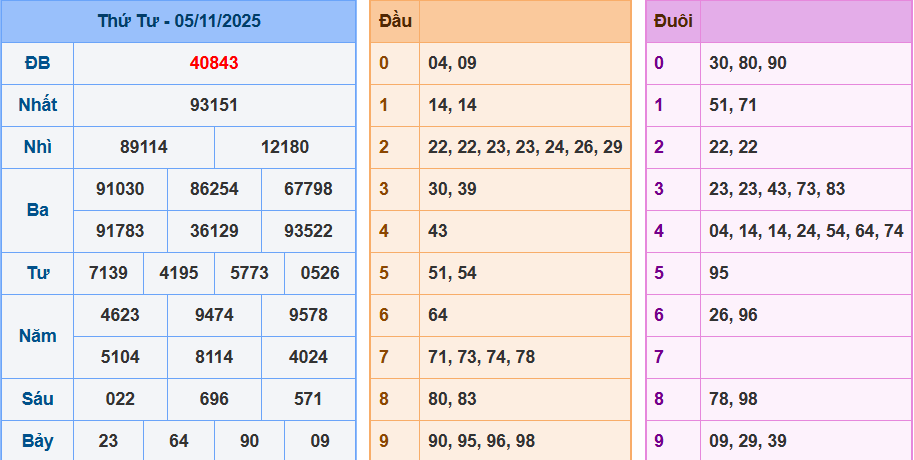This screenshot has width=914, height=460.
Task: Select the special prize number 40843
Action: coord(214,63)
